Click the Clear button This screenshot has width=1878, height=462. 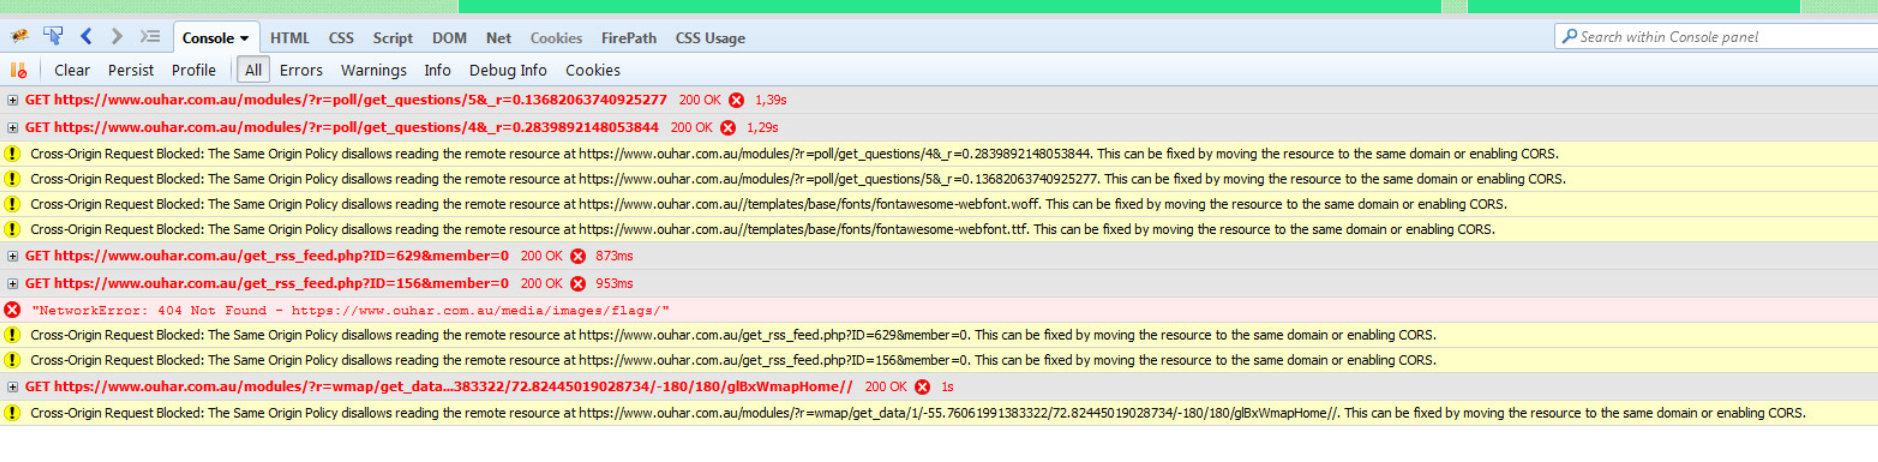coord(72,70)
